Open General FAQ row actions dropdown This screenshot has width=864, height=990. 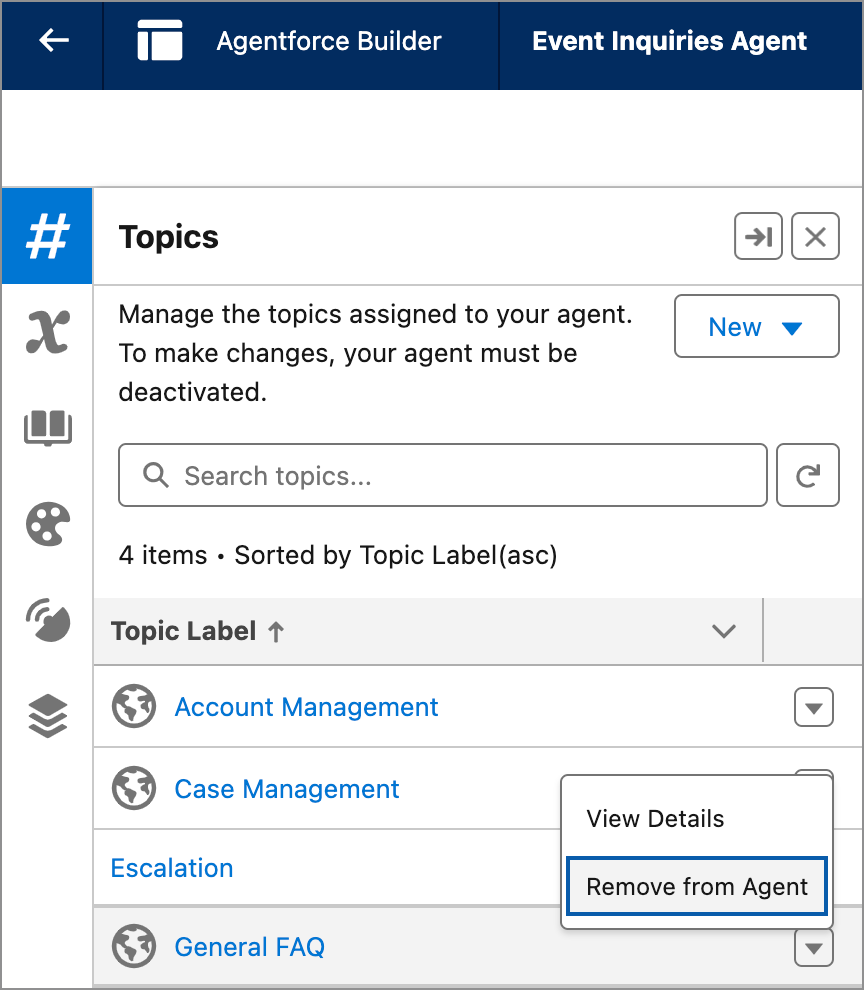pos(813,947)
